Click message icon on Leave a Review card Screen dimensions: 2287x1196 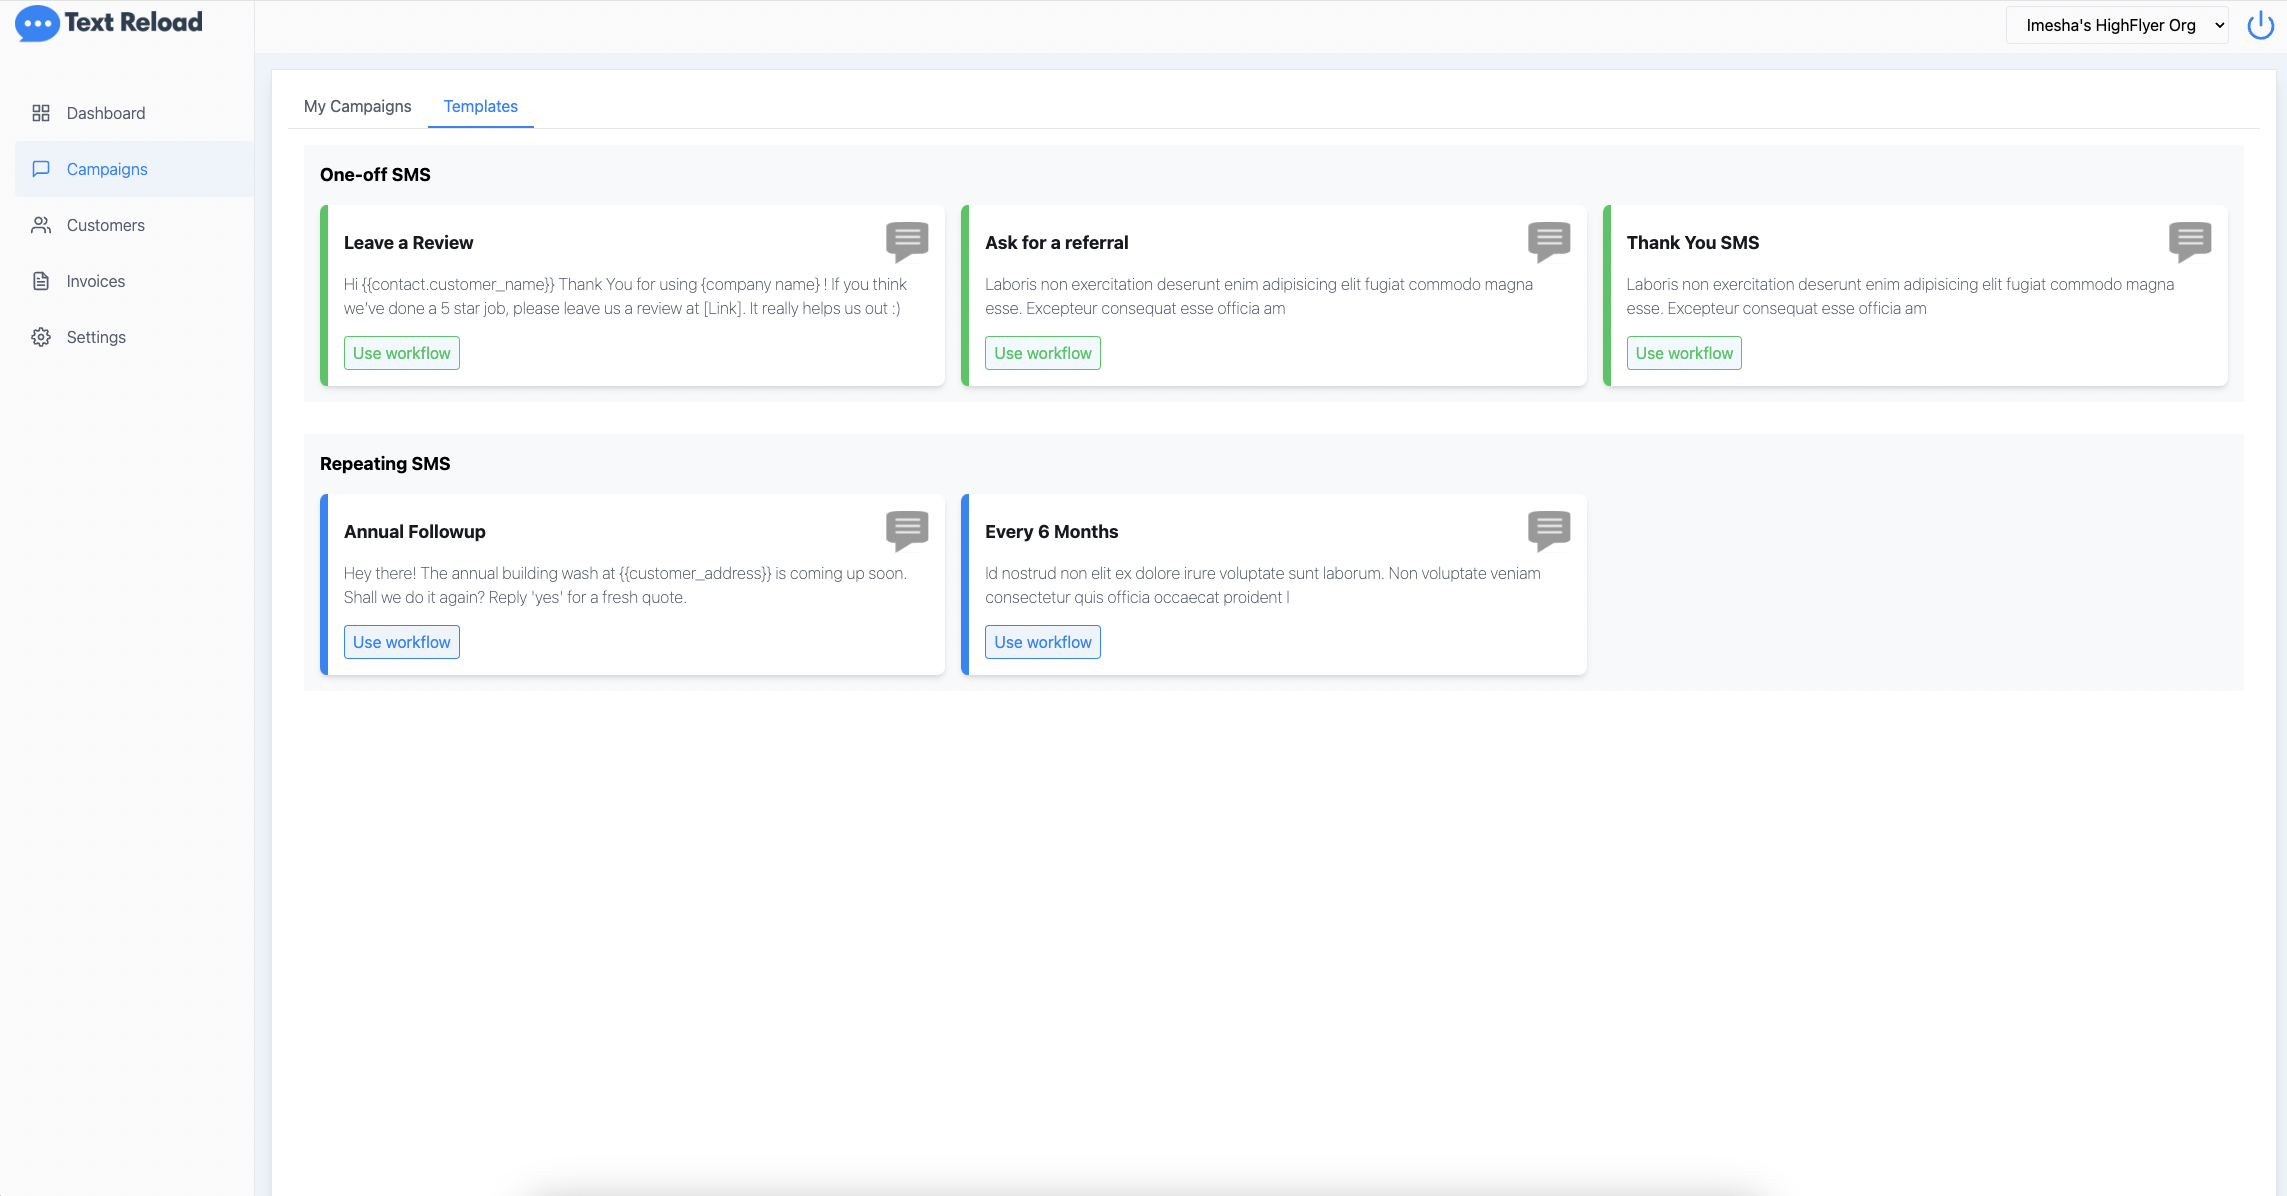[x=907, y=241]
